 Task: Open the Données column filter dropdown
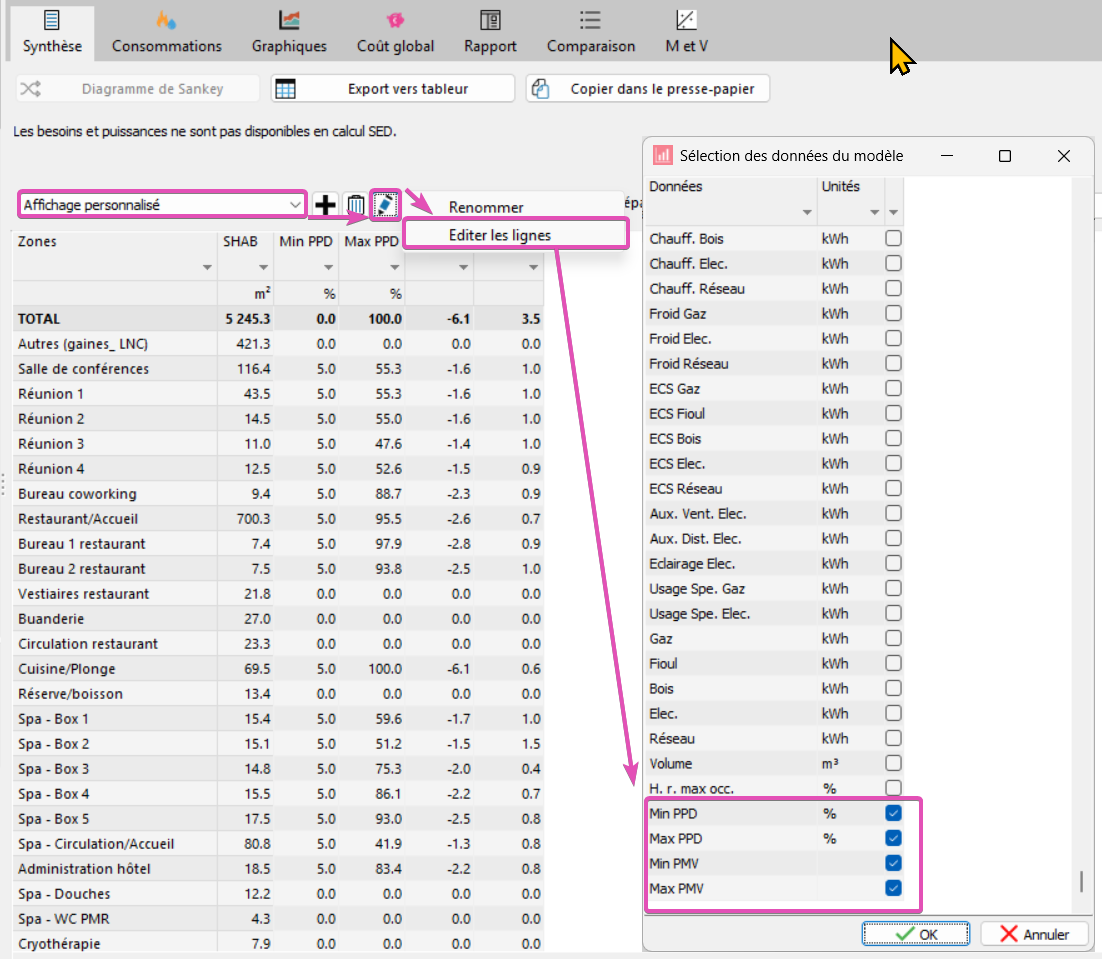pos(806,213)
